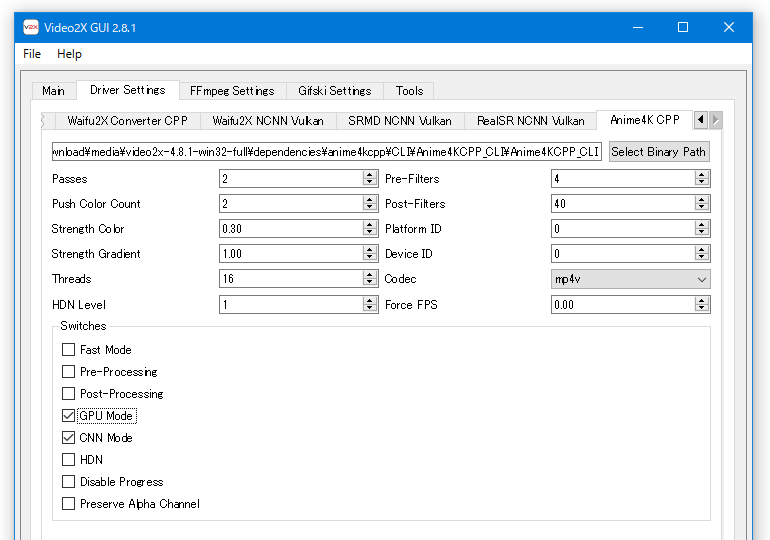Decrease Platform ID with the down arrow
Image resolution: width=770 pixels, height=540 pixels.
[702, 233]
